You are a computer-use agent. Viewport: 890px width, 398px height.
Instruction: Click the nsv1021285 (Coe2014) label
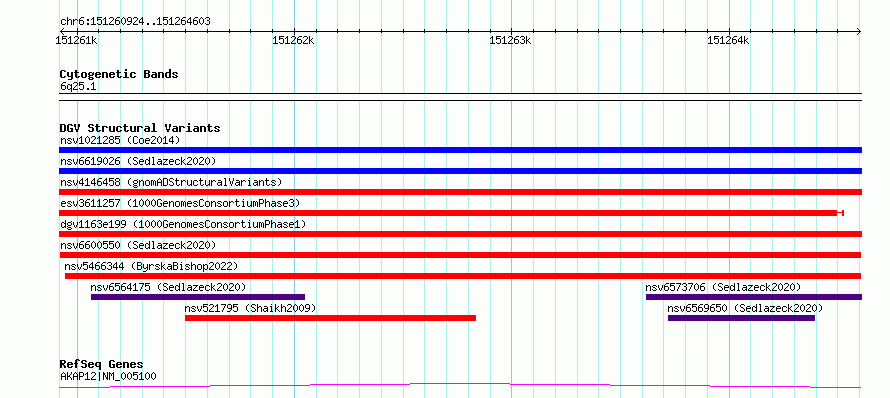(120, 140)
